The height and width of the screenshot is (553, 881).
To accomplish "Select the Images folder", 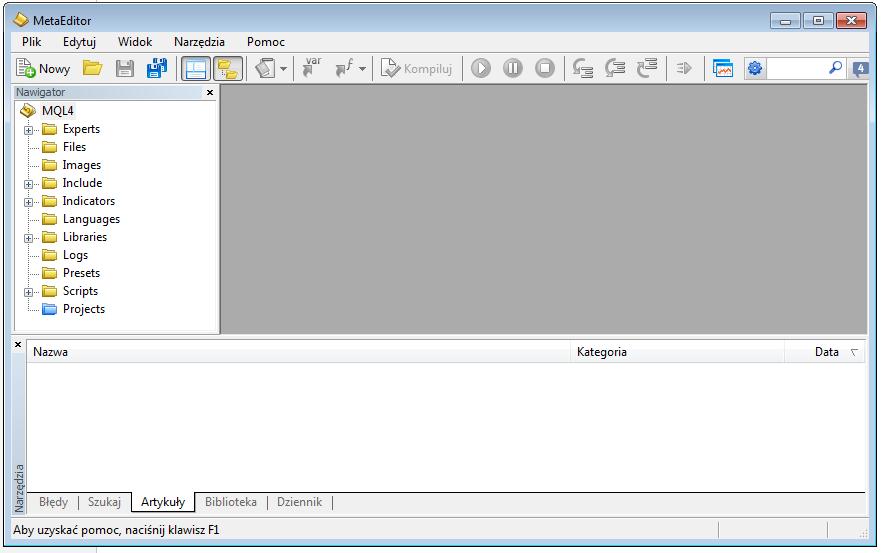I will point(81,165).
